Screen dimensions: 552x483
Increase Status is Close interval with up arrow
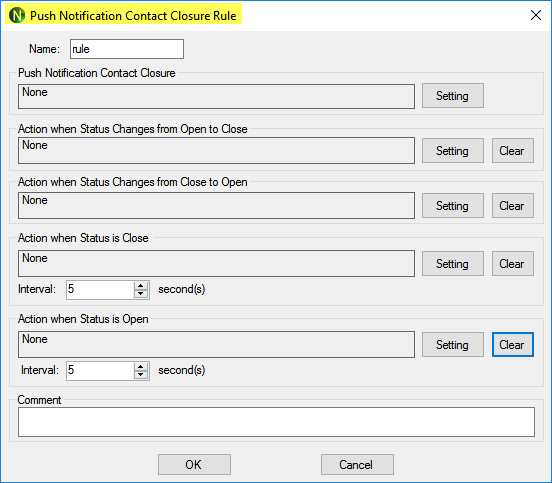[x=141, y=286]
